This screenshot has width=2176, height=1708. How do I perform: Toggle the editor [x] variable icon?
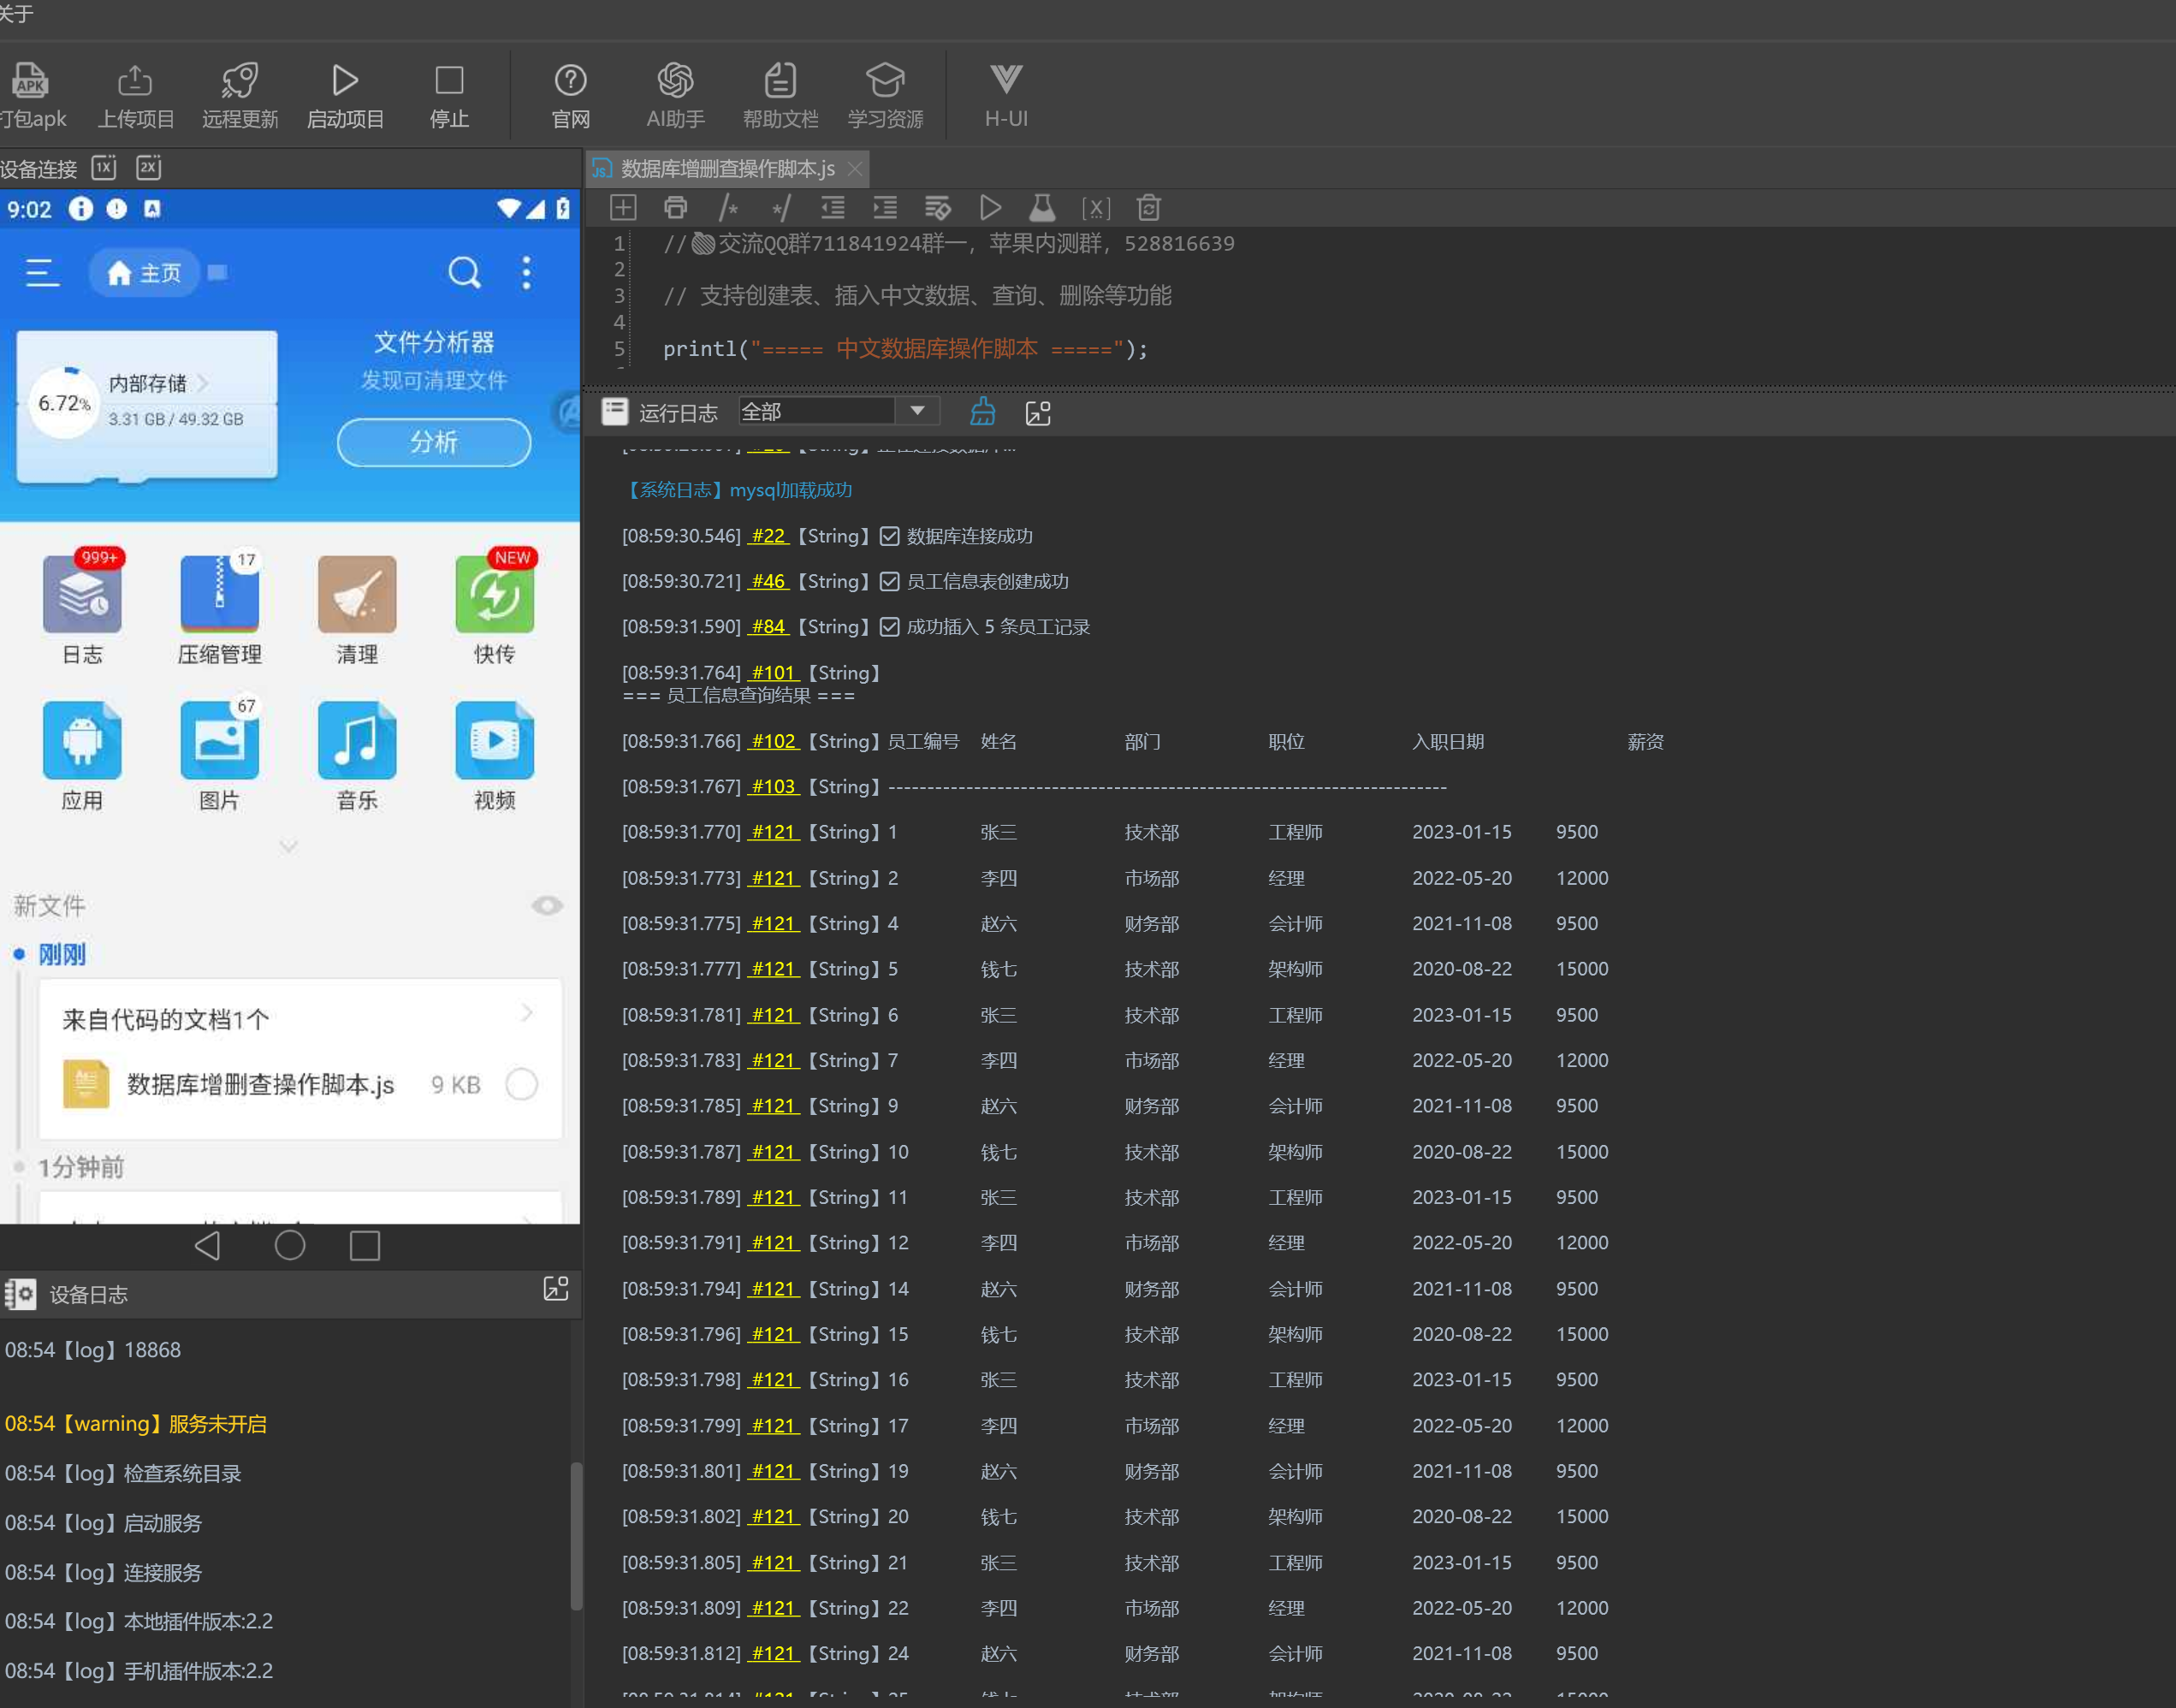1095,208
